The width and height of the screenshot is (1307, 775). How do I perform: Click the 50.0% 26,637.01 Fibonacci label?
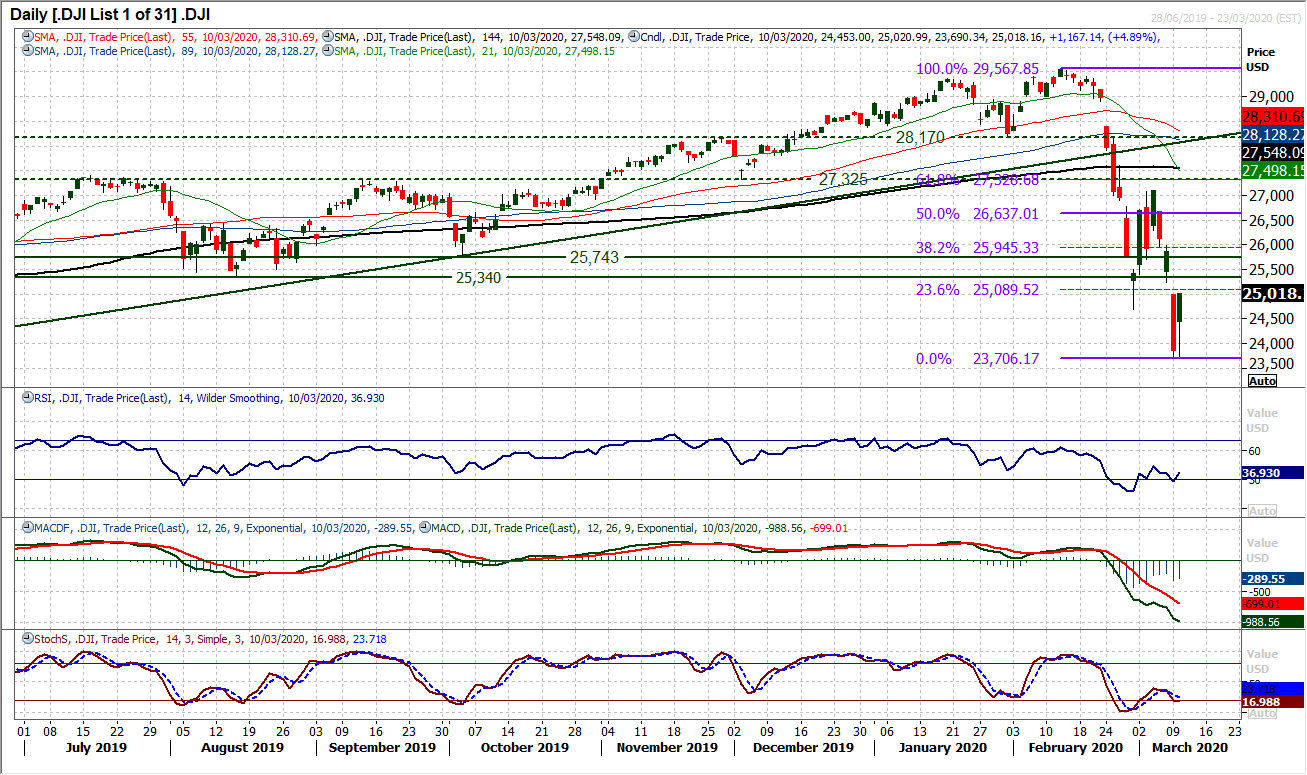pos(979,214)
